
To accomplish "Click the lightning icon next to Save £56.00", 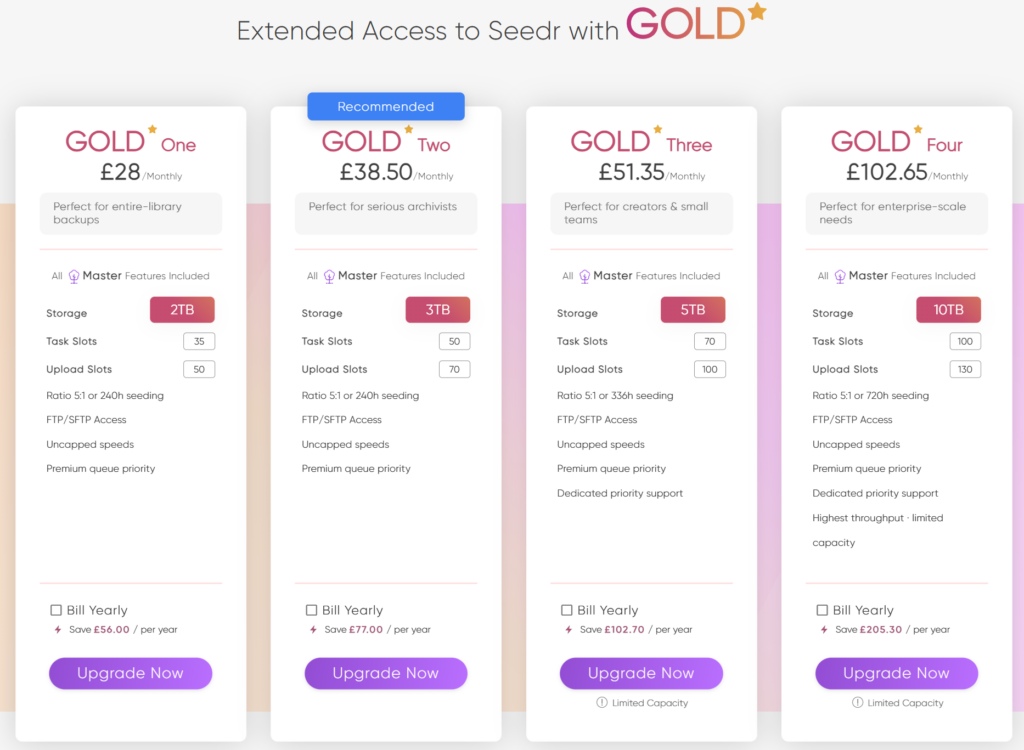I will [58, 630].
